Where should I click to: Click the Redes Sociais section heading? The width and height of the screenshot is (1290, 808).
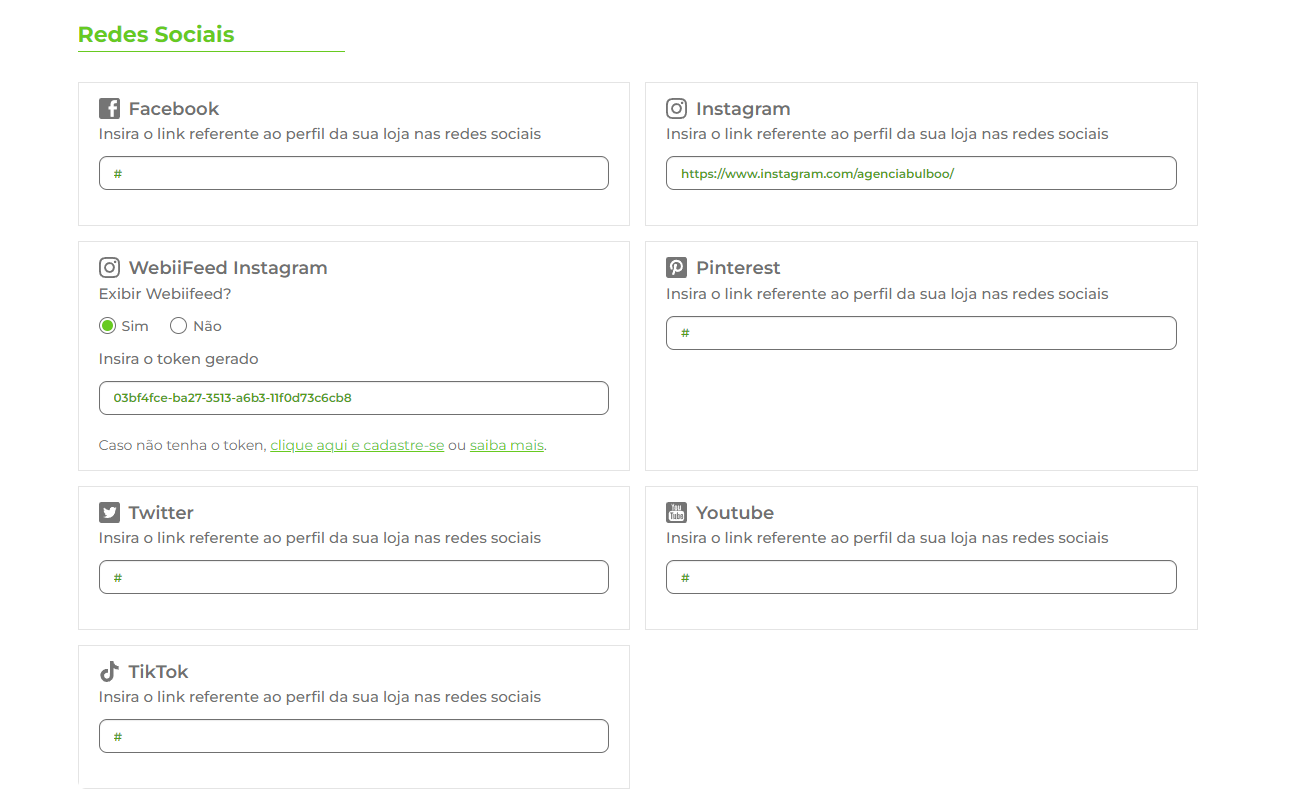tap(156, 34)
